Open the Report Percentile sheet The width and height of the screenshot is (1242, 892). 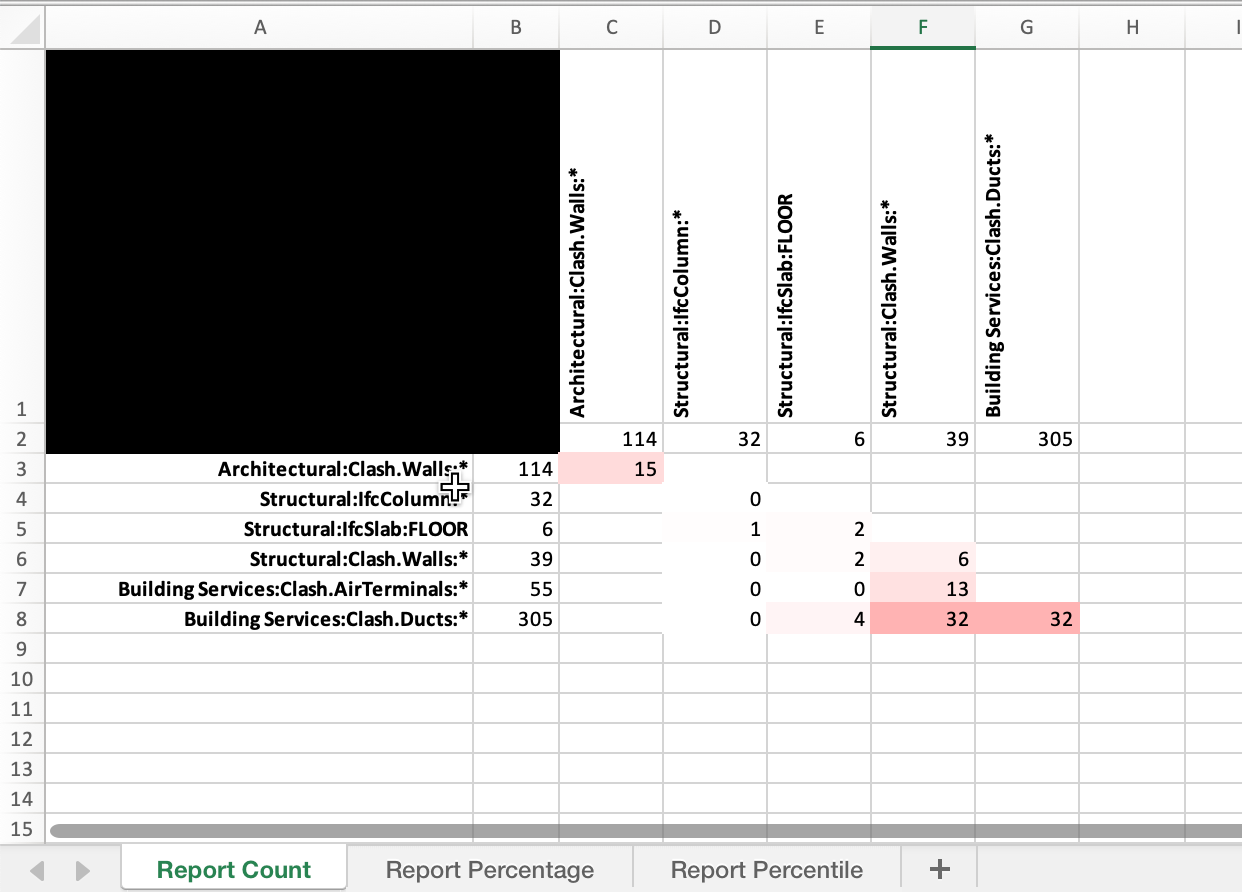point(766,869)
